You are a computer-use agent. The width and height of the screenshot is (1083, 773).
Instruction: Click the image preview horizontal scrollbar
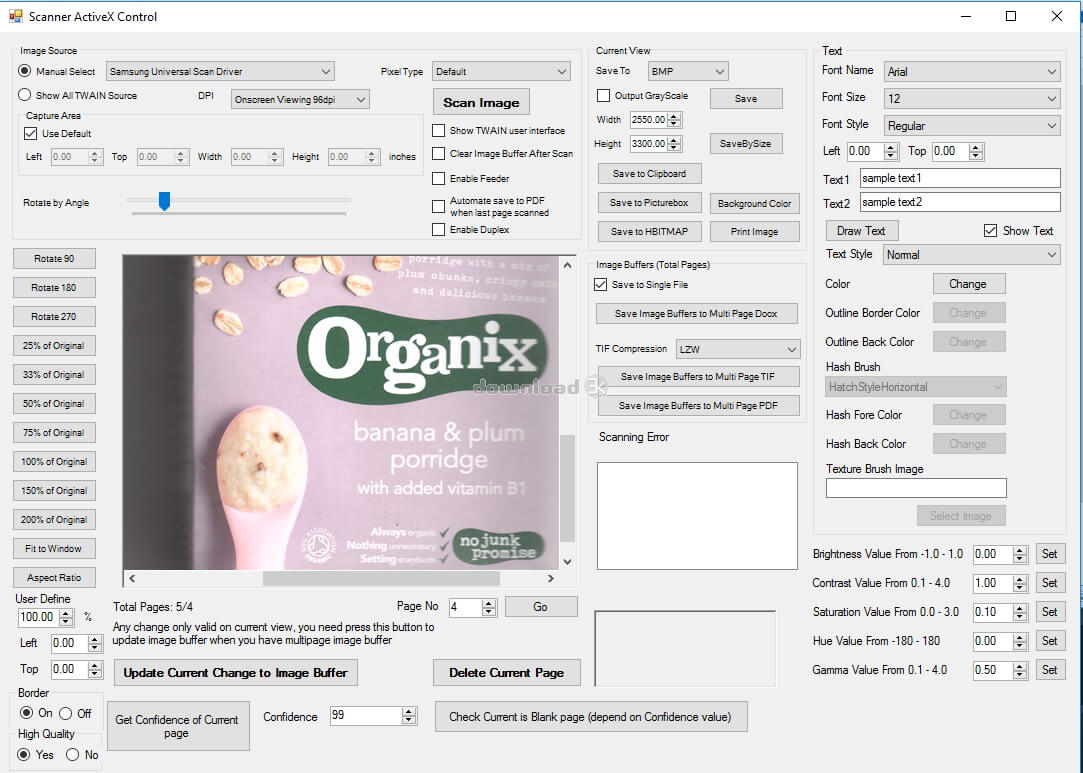point(341,578)
